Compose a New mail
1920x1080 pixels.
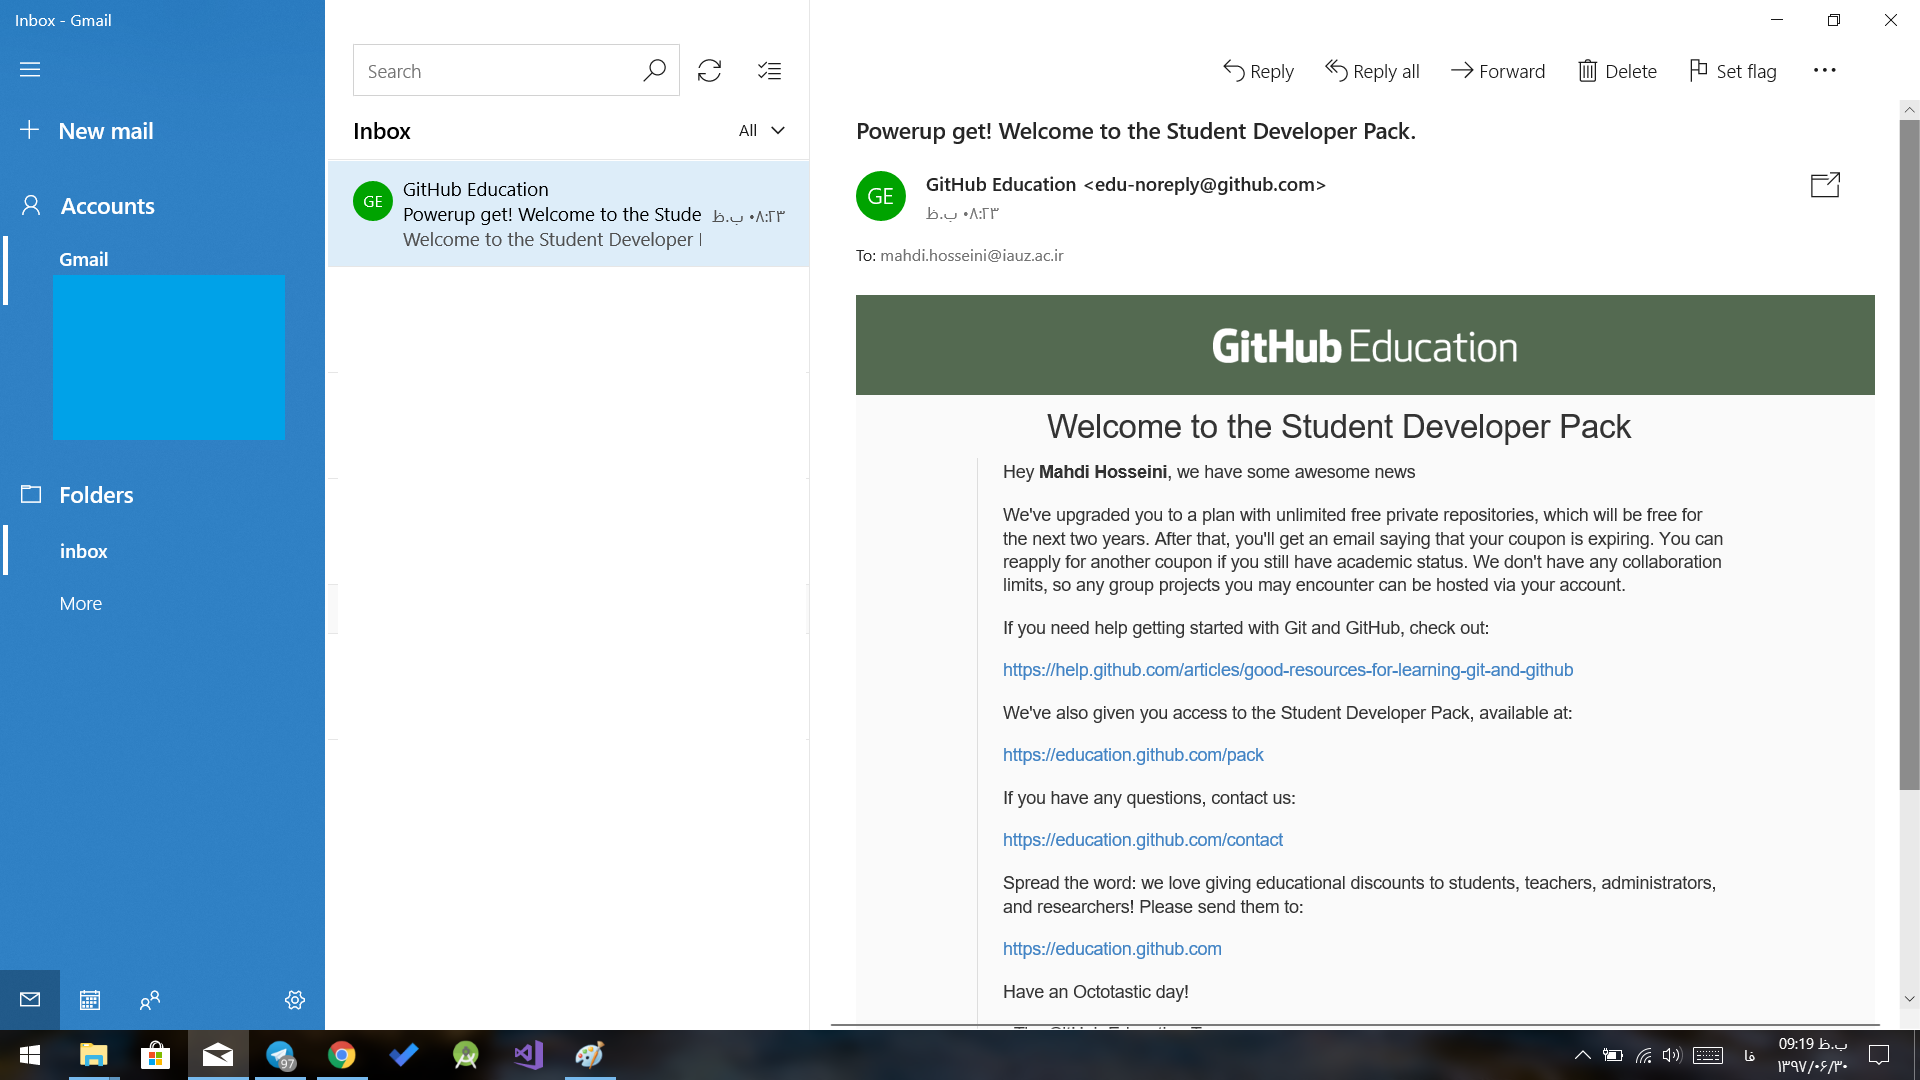point(88,131)
